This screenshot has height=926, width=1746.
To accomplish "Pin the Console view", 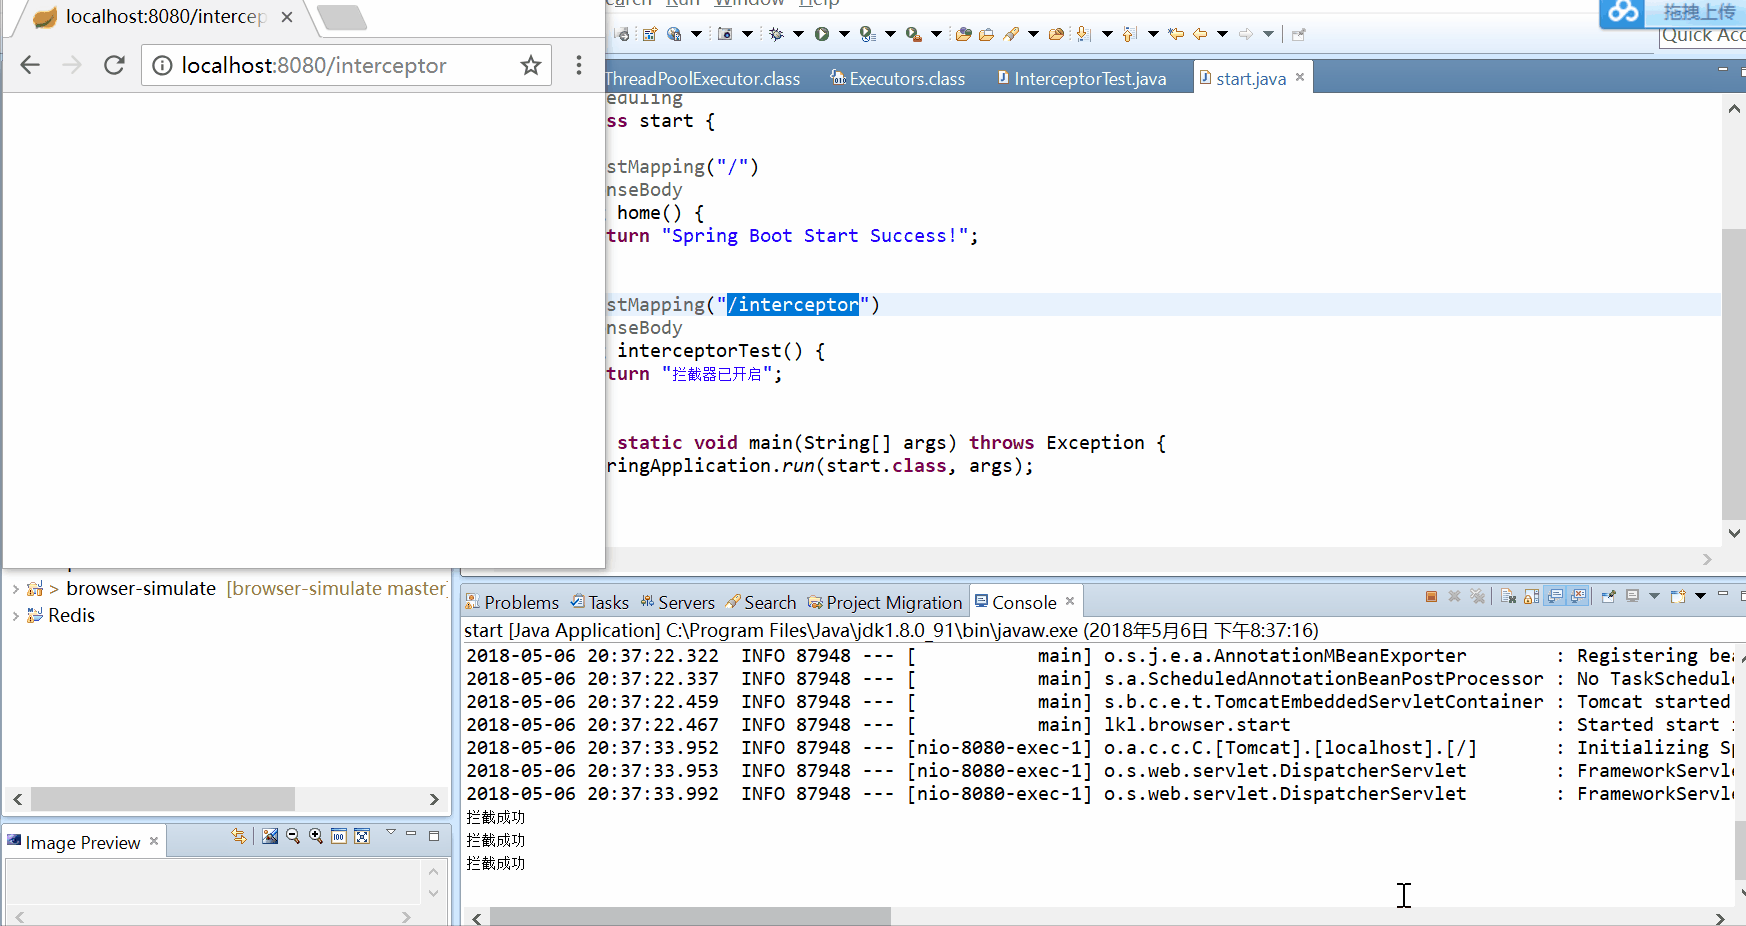I will [x=1608, y=597].
